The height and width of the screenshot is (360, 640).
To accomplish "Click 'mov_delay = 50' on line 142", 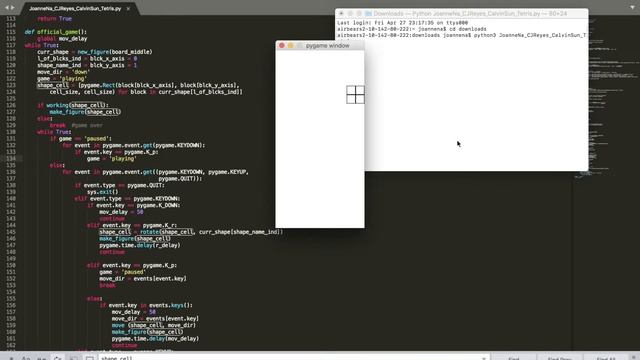I will coord(121,212).
